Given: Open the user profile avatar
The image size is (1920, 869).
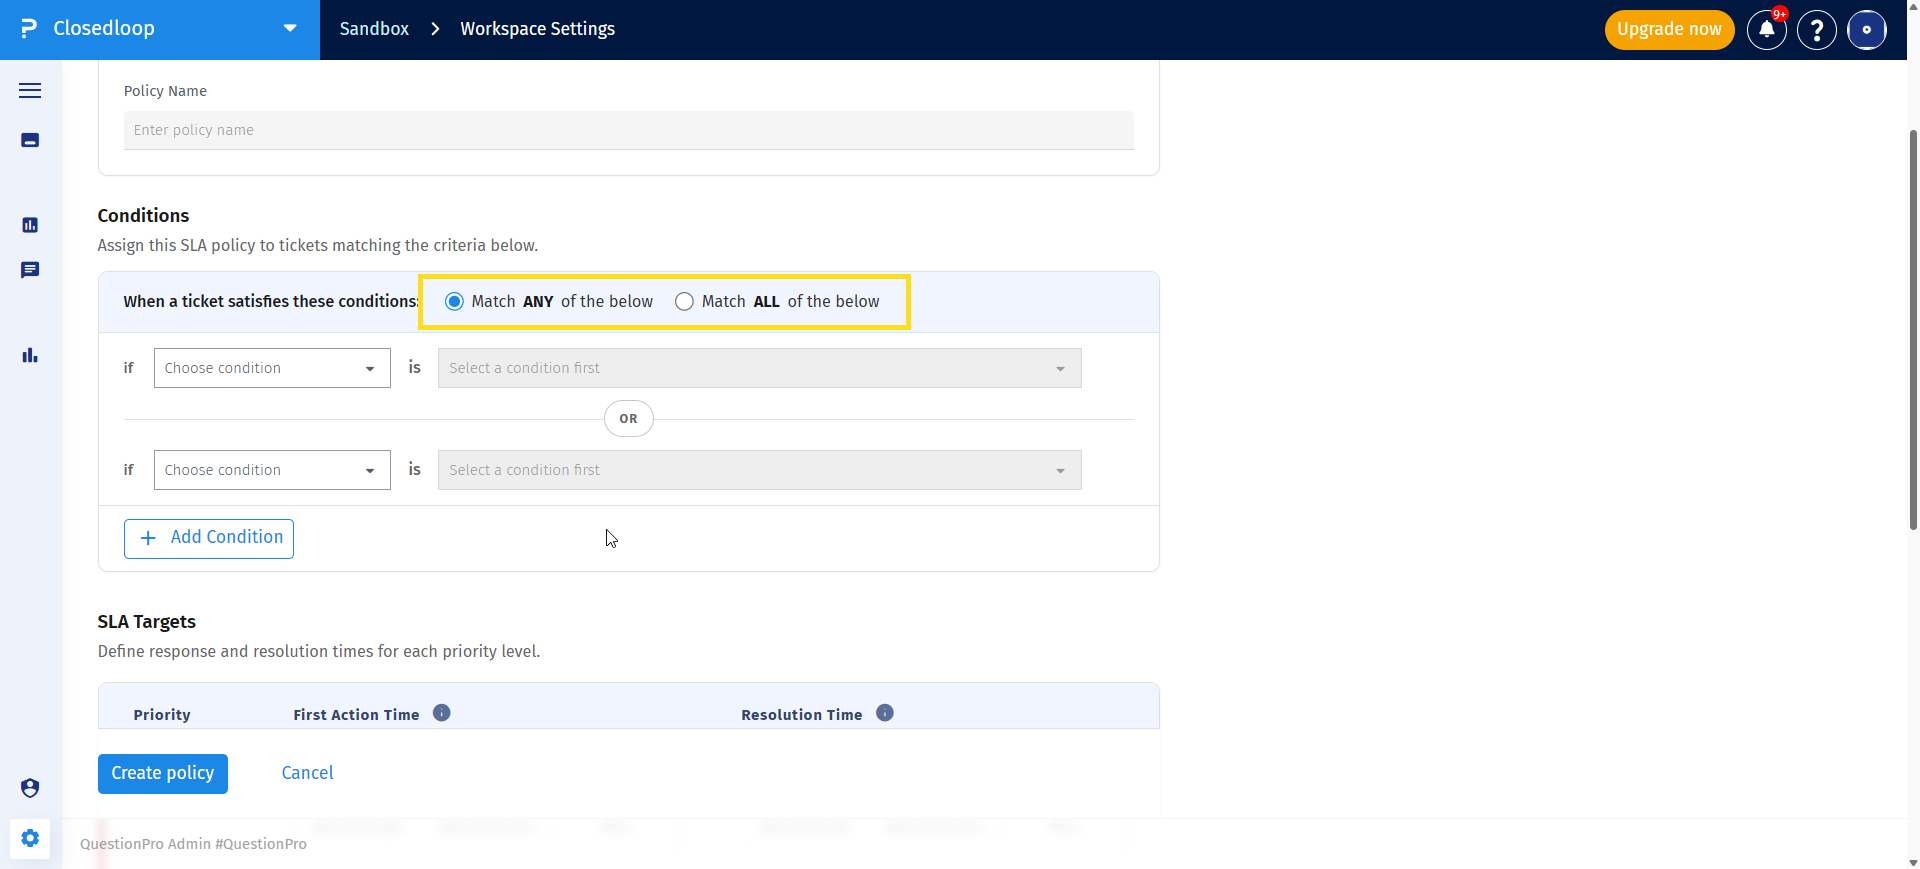Looking at the screenshot, I should (1867, 30).
